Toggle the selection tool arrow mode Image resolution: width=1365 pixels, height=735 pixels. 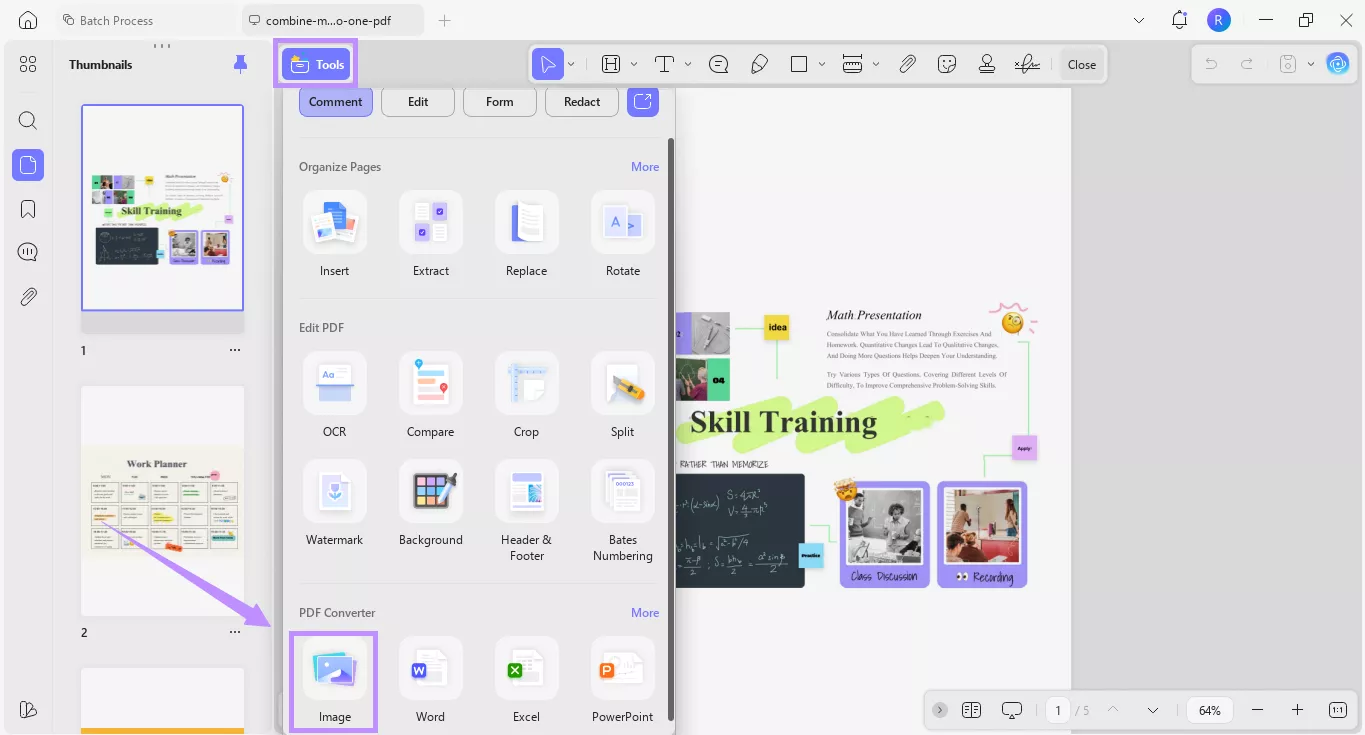549,63
